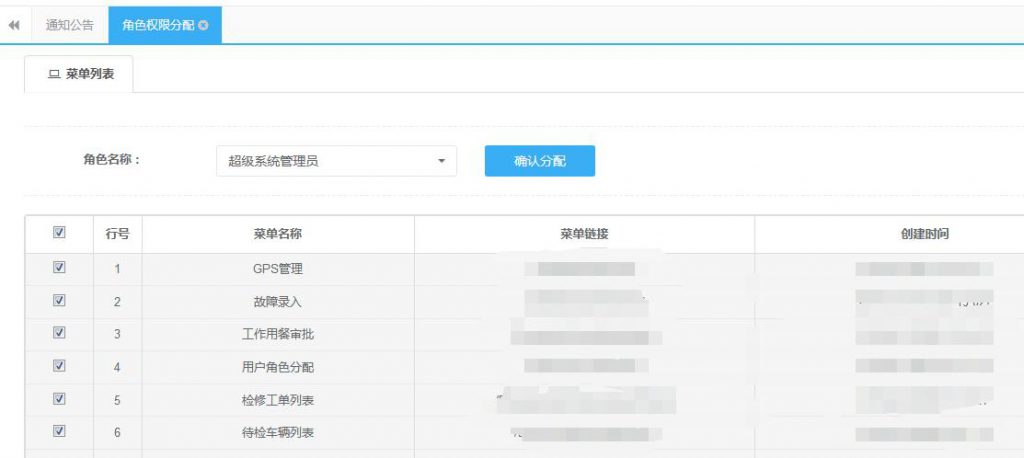Uncheck the GPS管理 row checkbox

click(x=59, y=267)
